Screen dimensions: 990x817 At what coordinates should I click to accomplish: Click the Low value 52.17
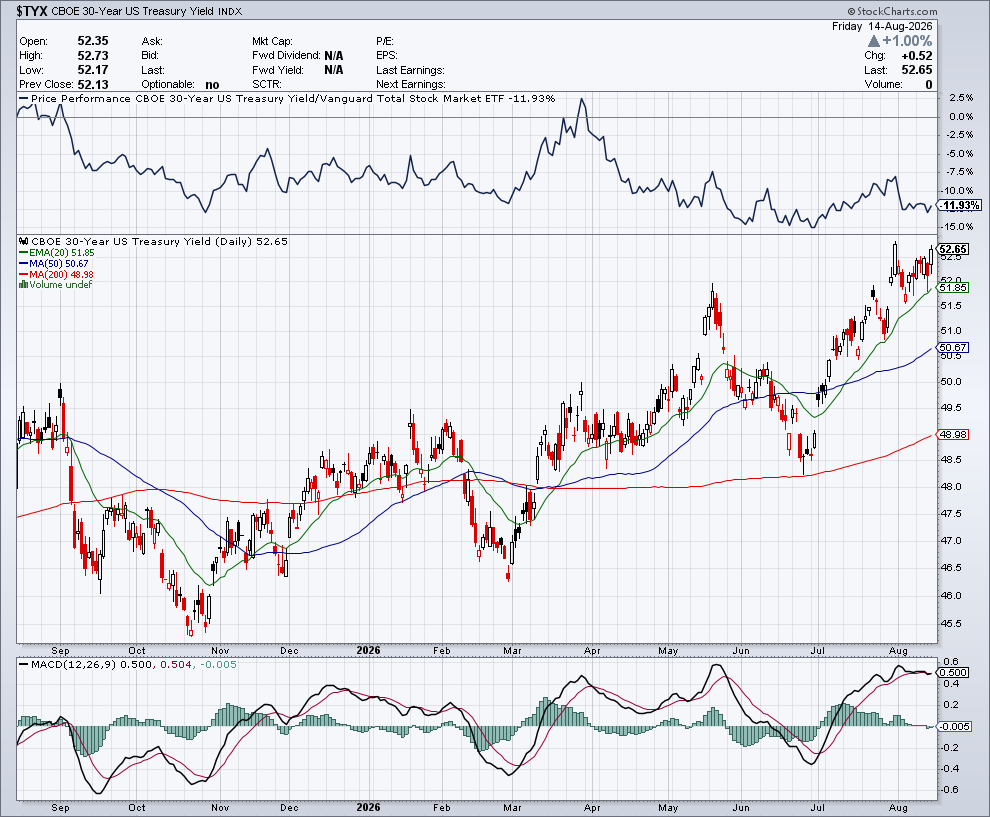point(93,70)
